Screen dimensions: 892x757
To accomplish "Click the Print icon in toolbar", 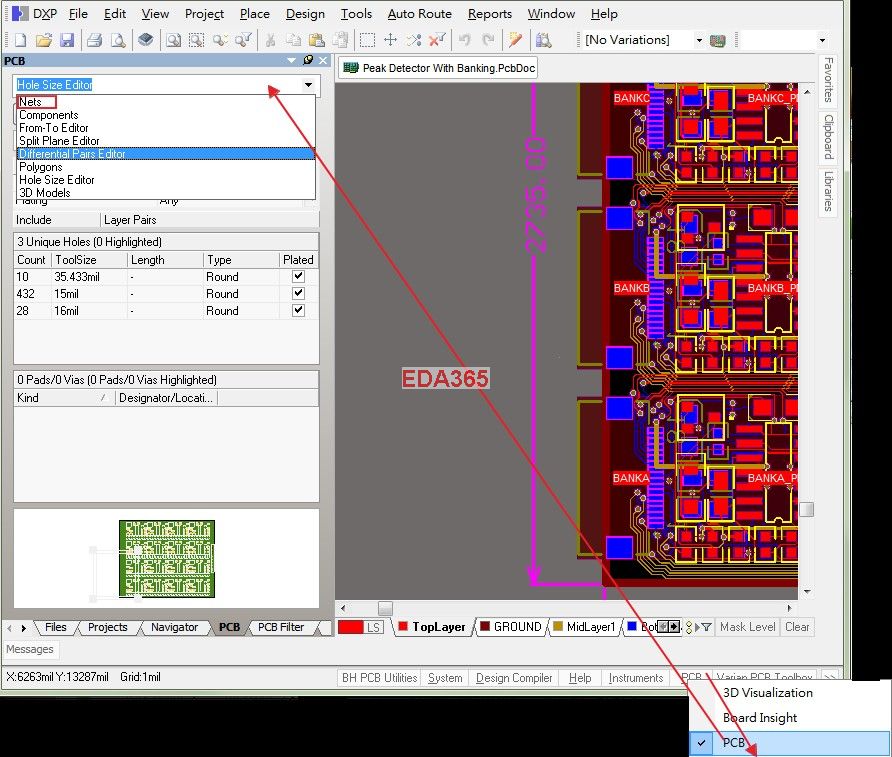I will [94, 40].
